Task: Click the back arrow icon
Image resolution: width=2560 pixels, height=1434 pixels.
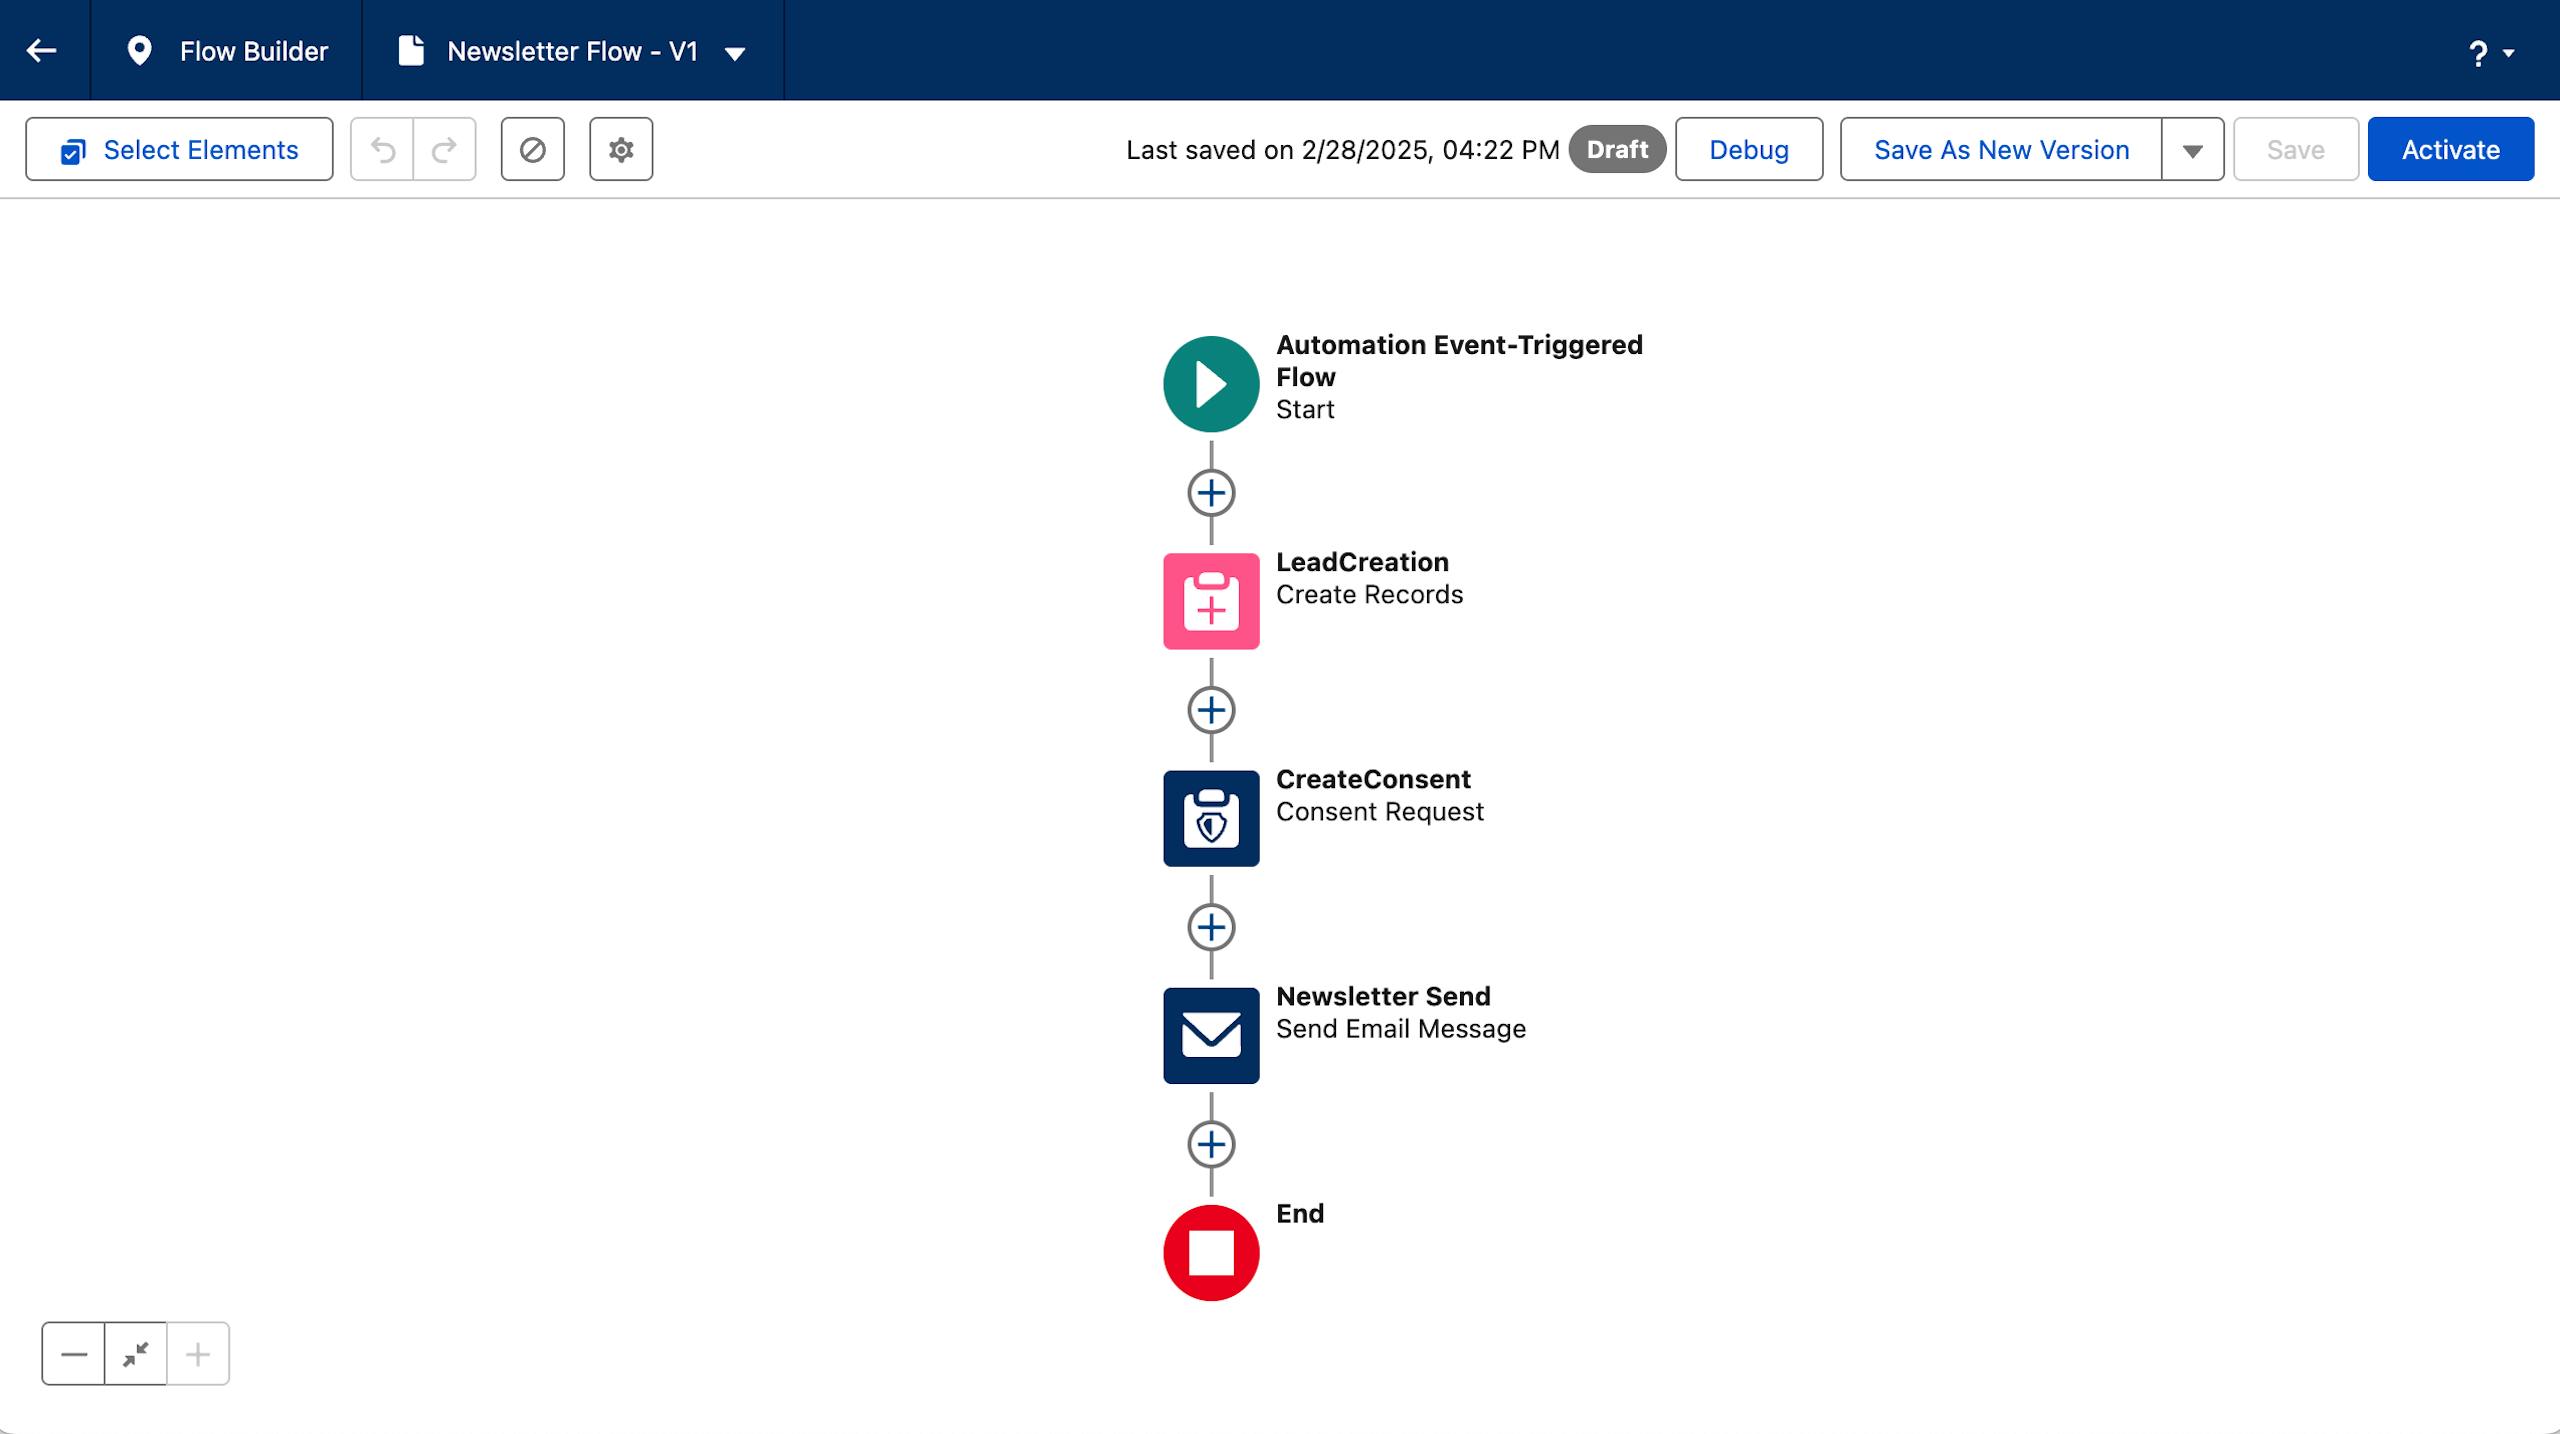Action: coord(42,50)
